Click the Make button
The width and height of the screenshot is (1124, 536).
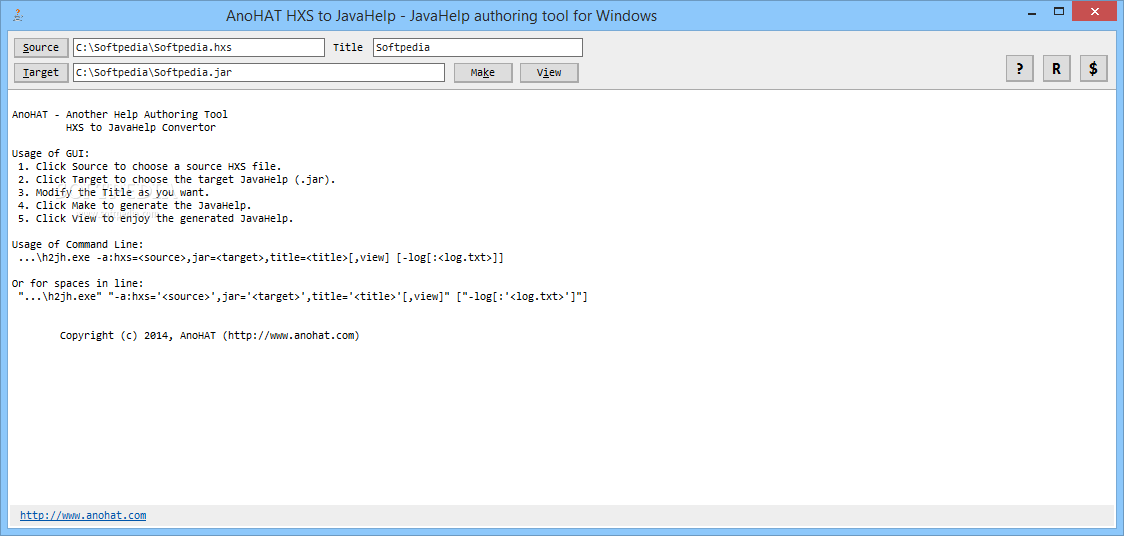483,72
